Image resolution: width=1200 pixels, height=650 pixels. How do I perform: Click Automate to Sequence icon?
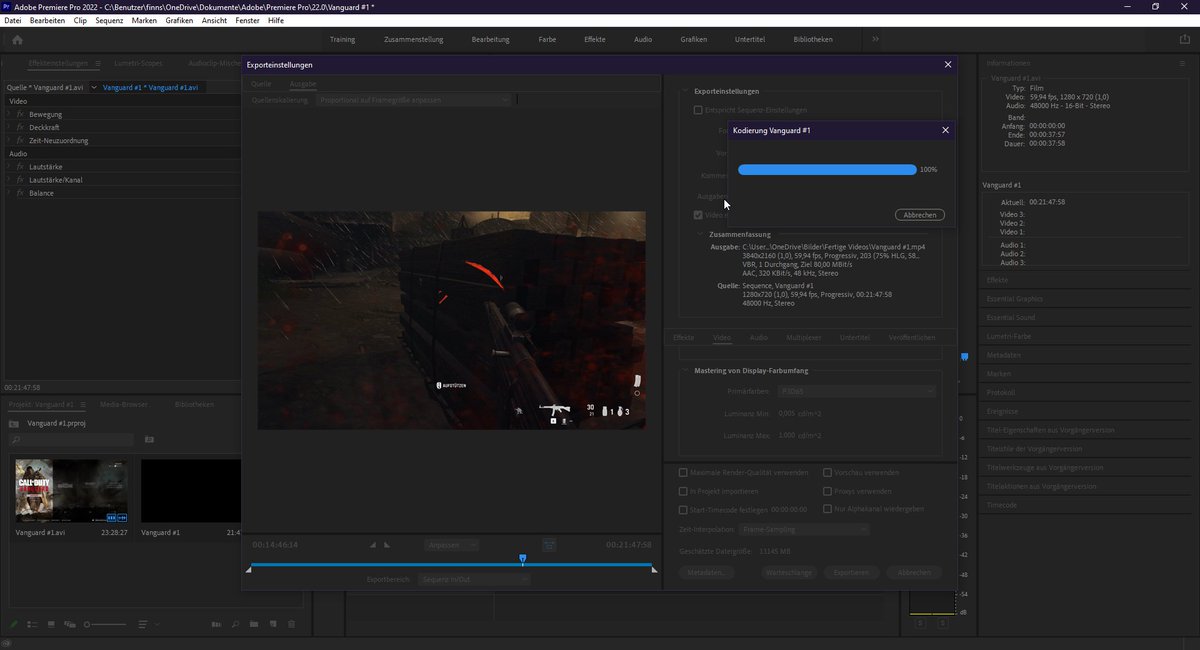pos(216,624)
